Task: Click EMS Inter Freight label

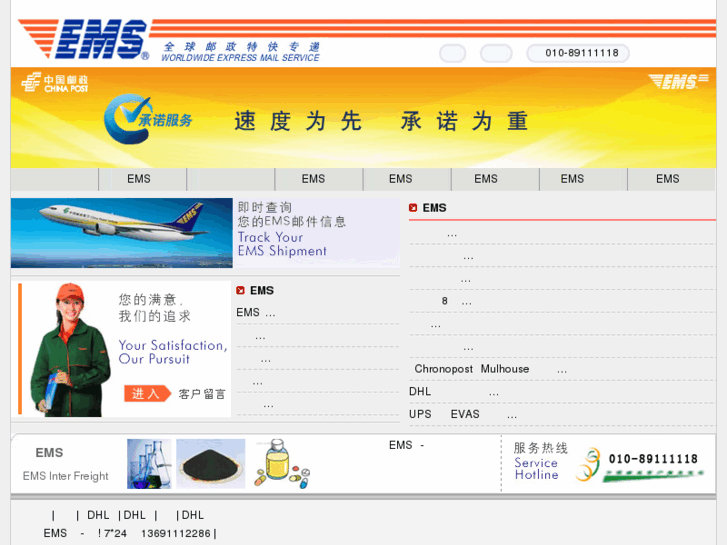Action: tap(65, 476)
